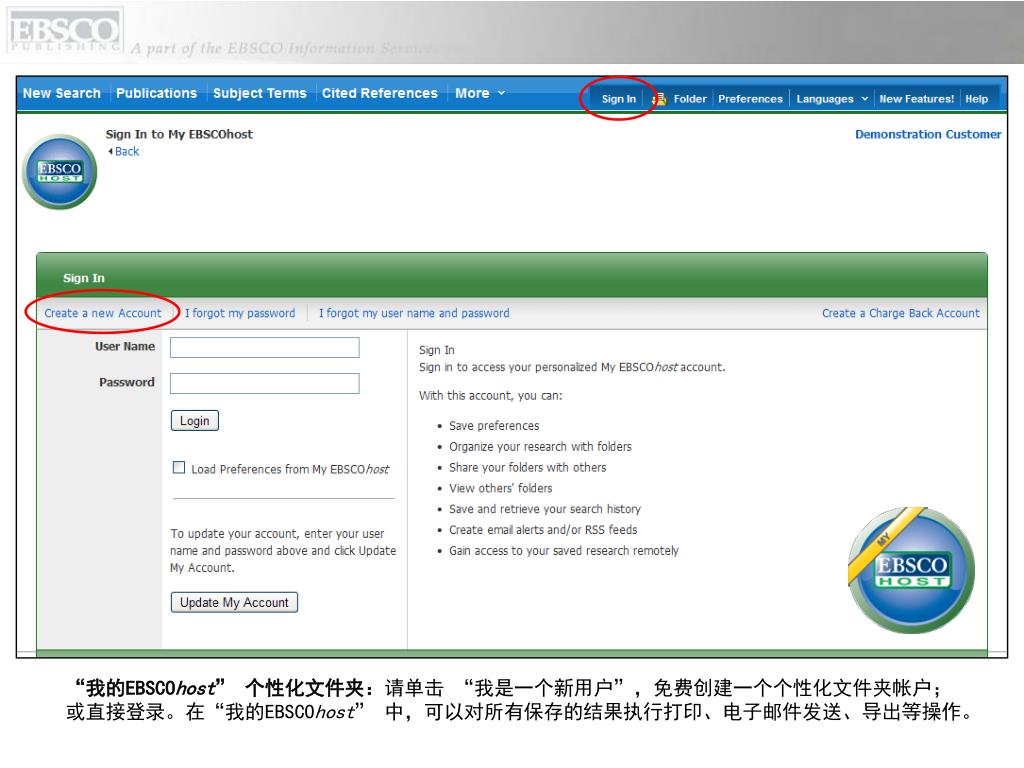Screen dimensions: 1024x768
Task: Click 'Gain access to your saved research remotely'
Action: pos(564,551)
